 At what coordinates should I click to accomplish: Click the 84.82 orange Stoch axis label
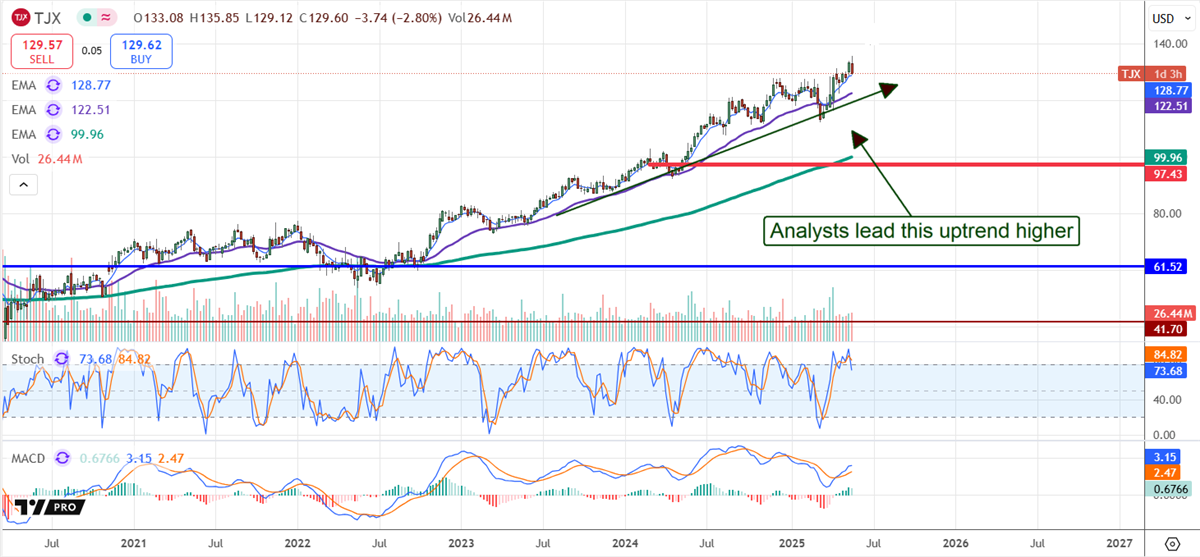coord(1167,353)
